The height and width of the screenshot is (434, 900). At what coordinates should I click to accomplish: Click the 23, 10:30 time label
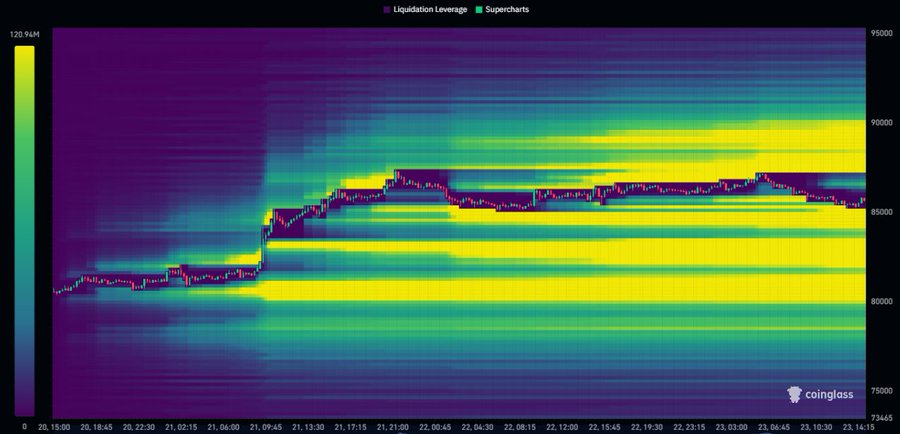(817, 428)
